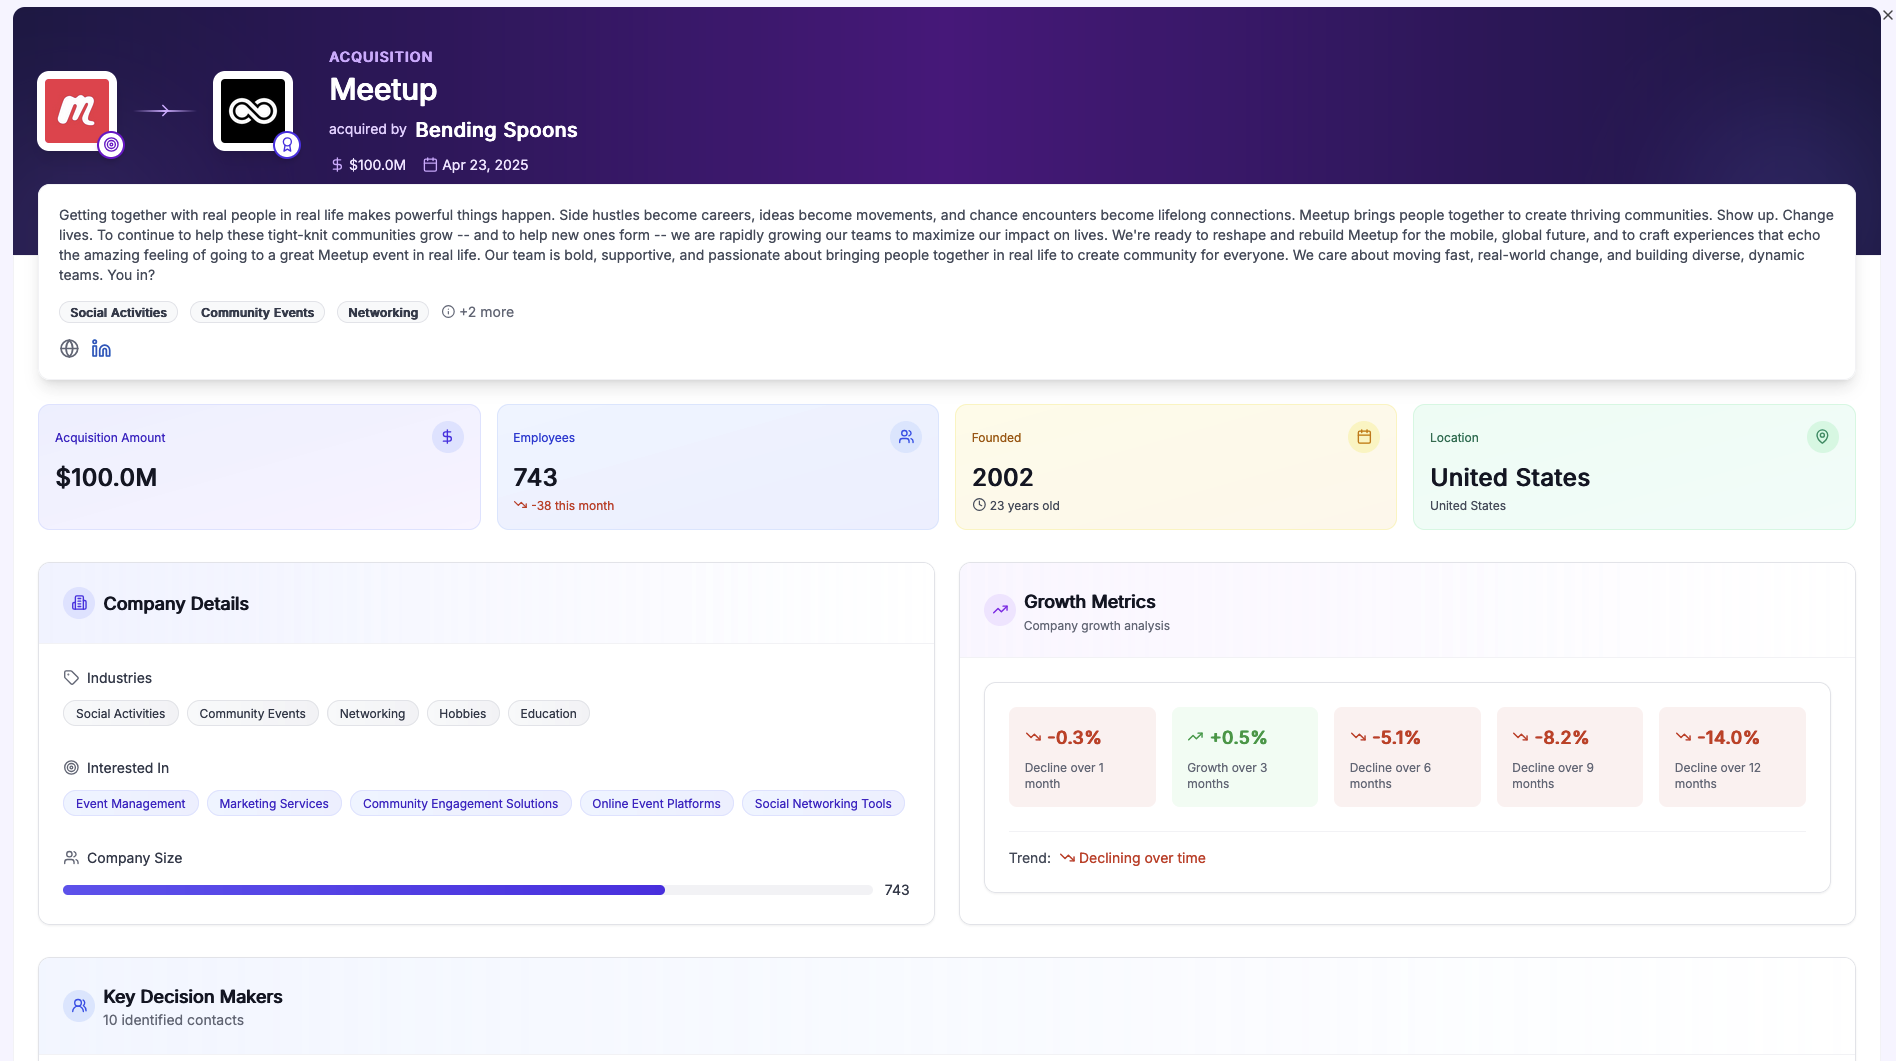The width and height of the screenshot is (1896, 1061).
Task: Click the people icon beside Company Size
Action: tap(71, 857)
